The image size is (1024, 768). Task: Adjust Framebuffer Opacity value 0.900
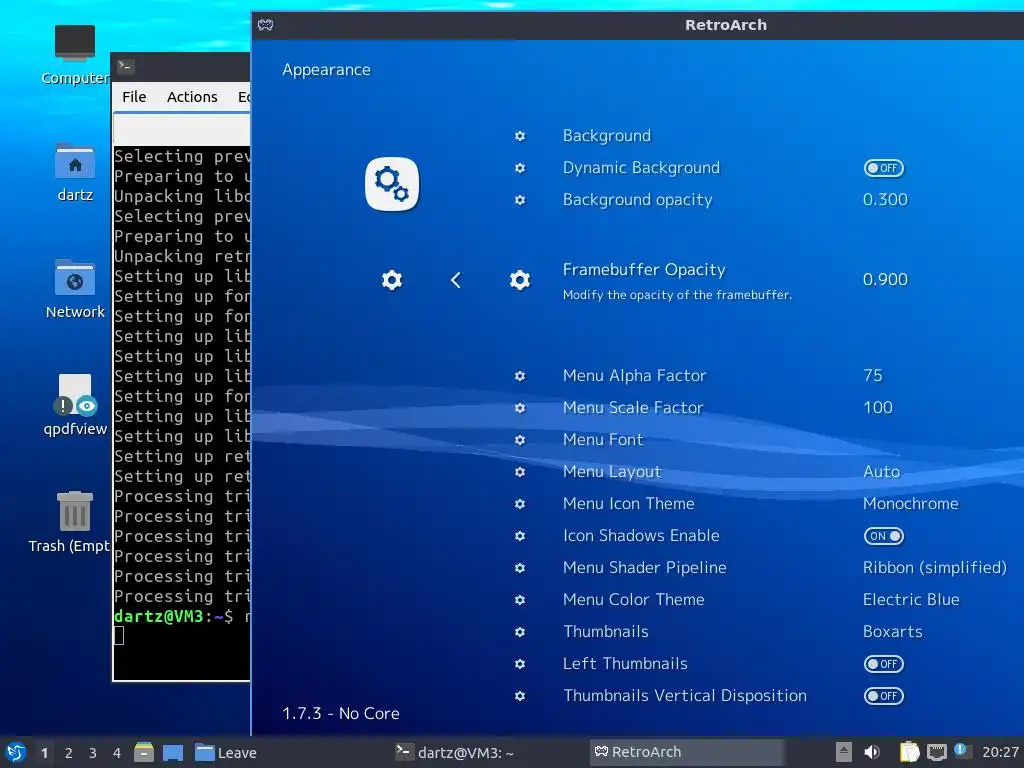coord(885,280)
